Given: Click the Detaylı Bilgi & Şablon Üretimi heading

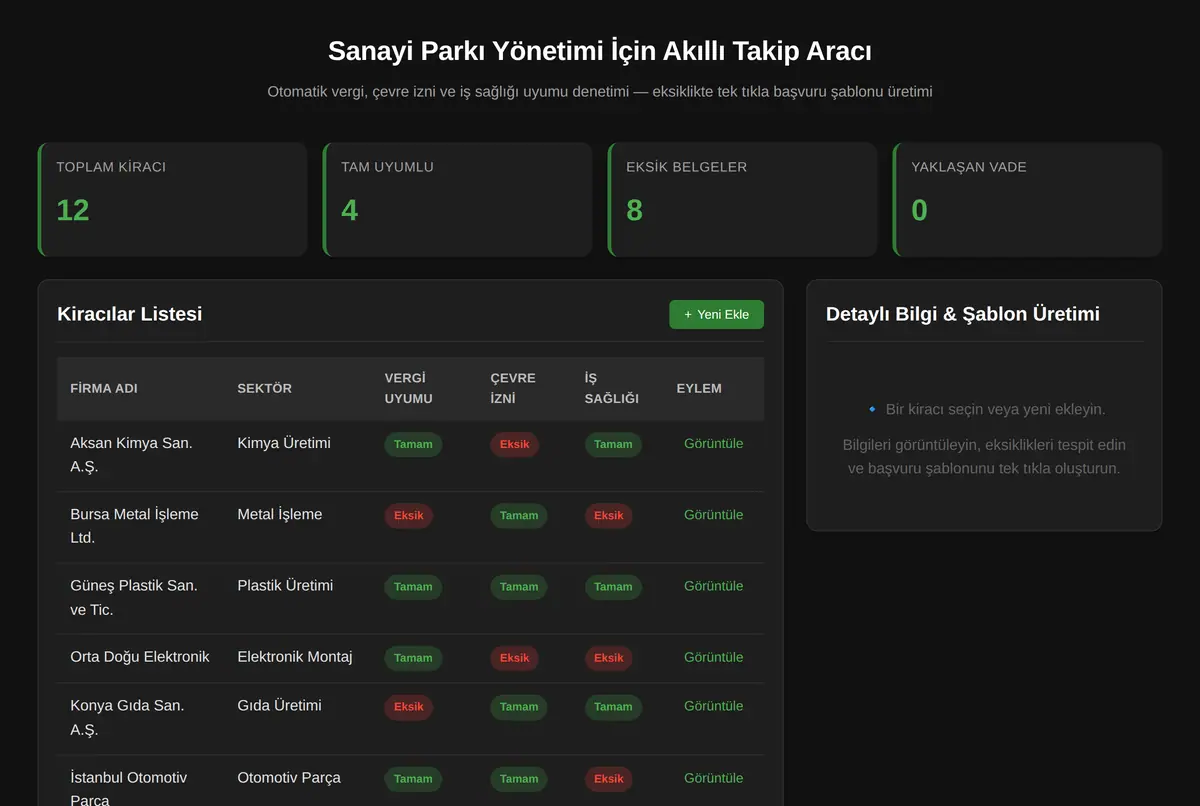Looking at the screenshot, I should (963, 314).
